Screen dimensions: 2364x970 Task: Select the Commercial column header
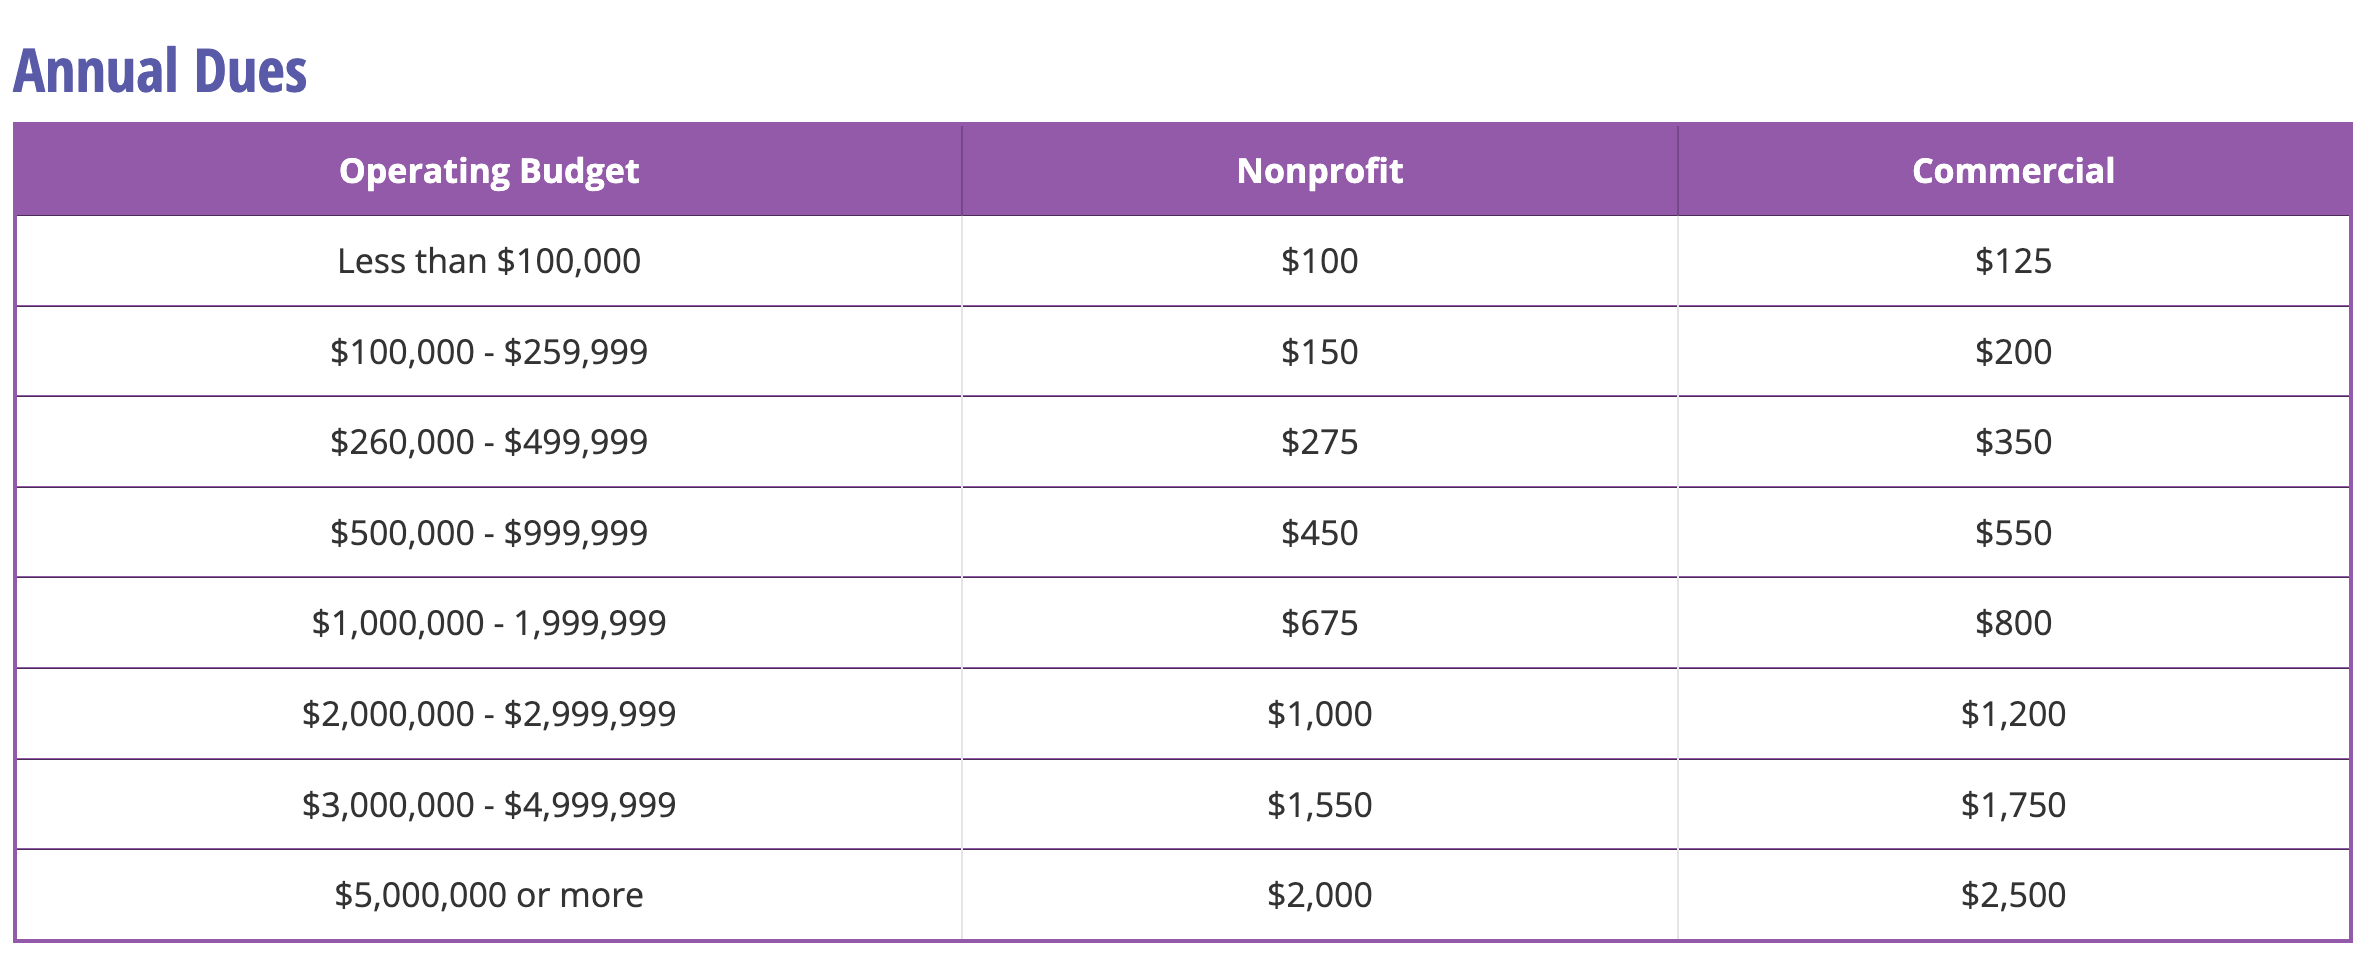2013,171
